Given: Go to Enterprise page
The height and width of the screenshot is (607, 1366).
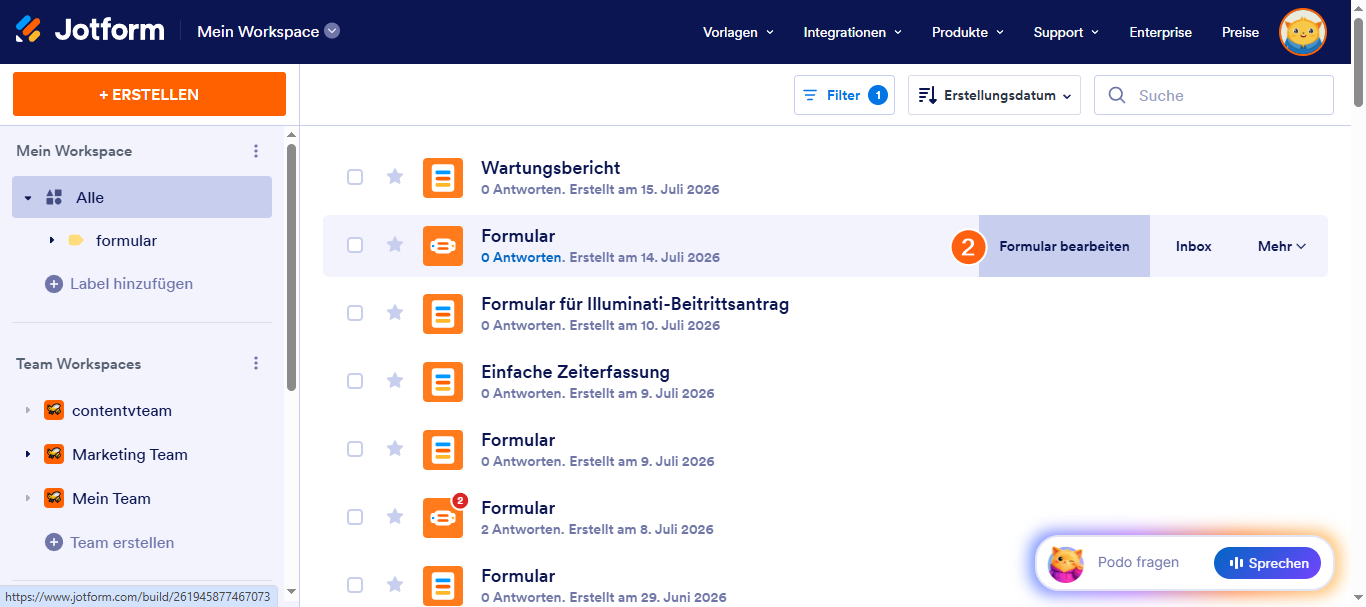Looking at the screenshot, I should tap(1160, 32).
